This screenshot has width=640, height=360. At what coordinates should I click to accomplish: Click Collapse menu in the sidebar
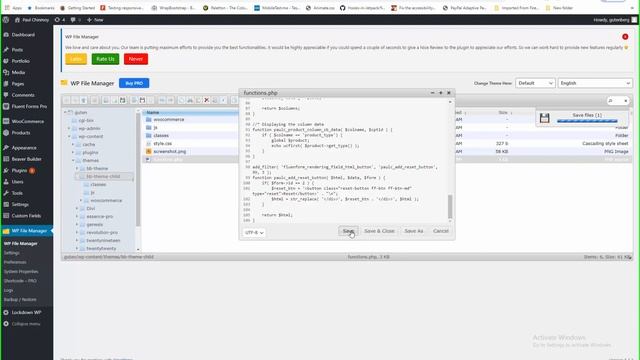pyautogui.click(x=26, y=324)
